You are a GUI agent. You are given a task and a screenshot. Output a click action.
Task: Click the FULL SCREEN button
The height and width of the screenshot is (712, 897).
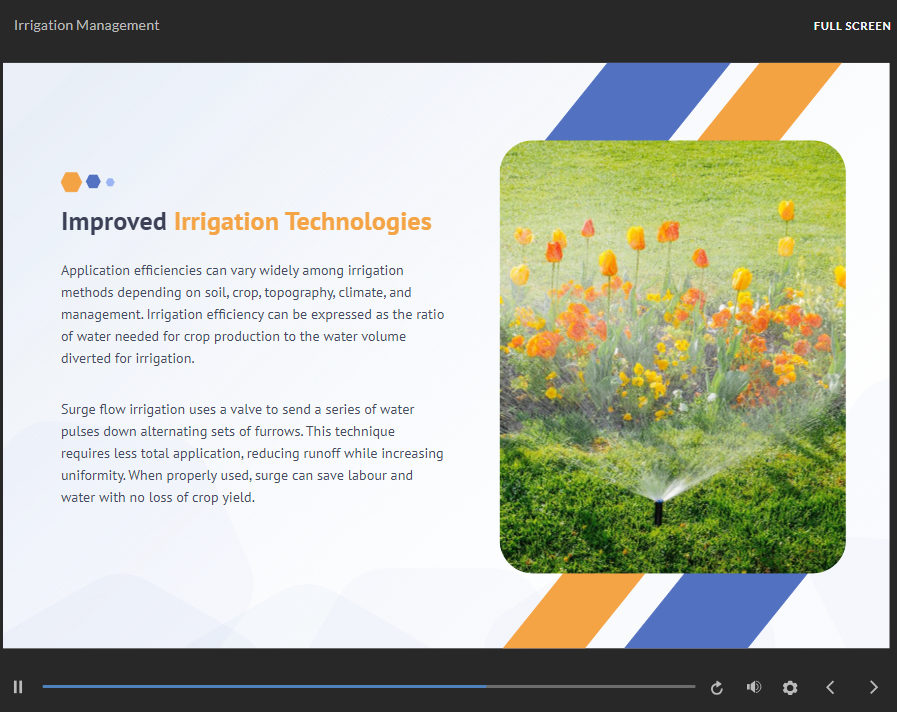pyautogui.click(x=852, y=26)
